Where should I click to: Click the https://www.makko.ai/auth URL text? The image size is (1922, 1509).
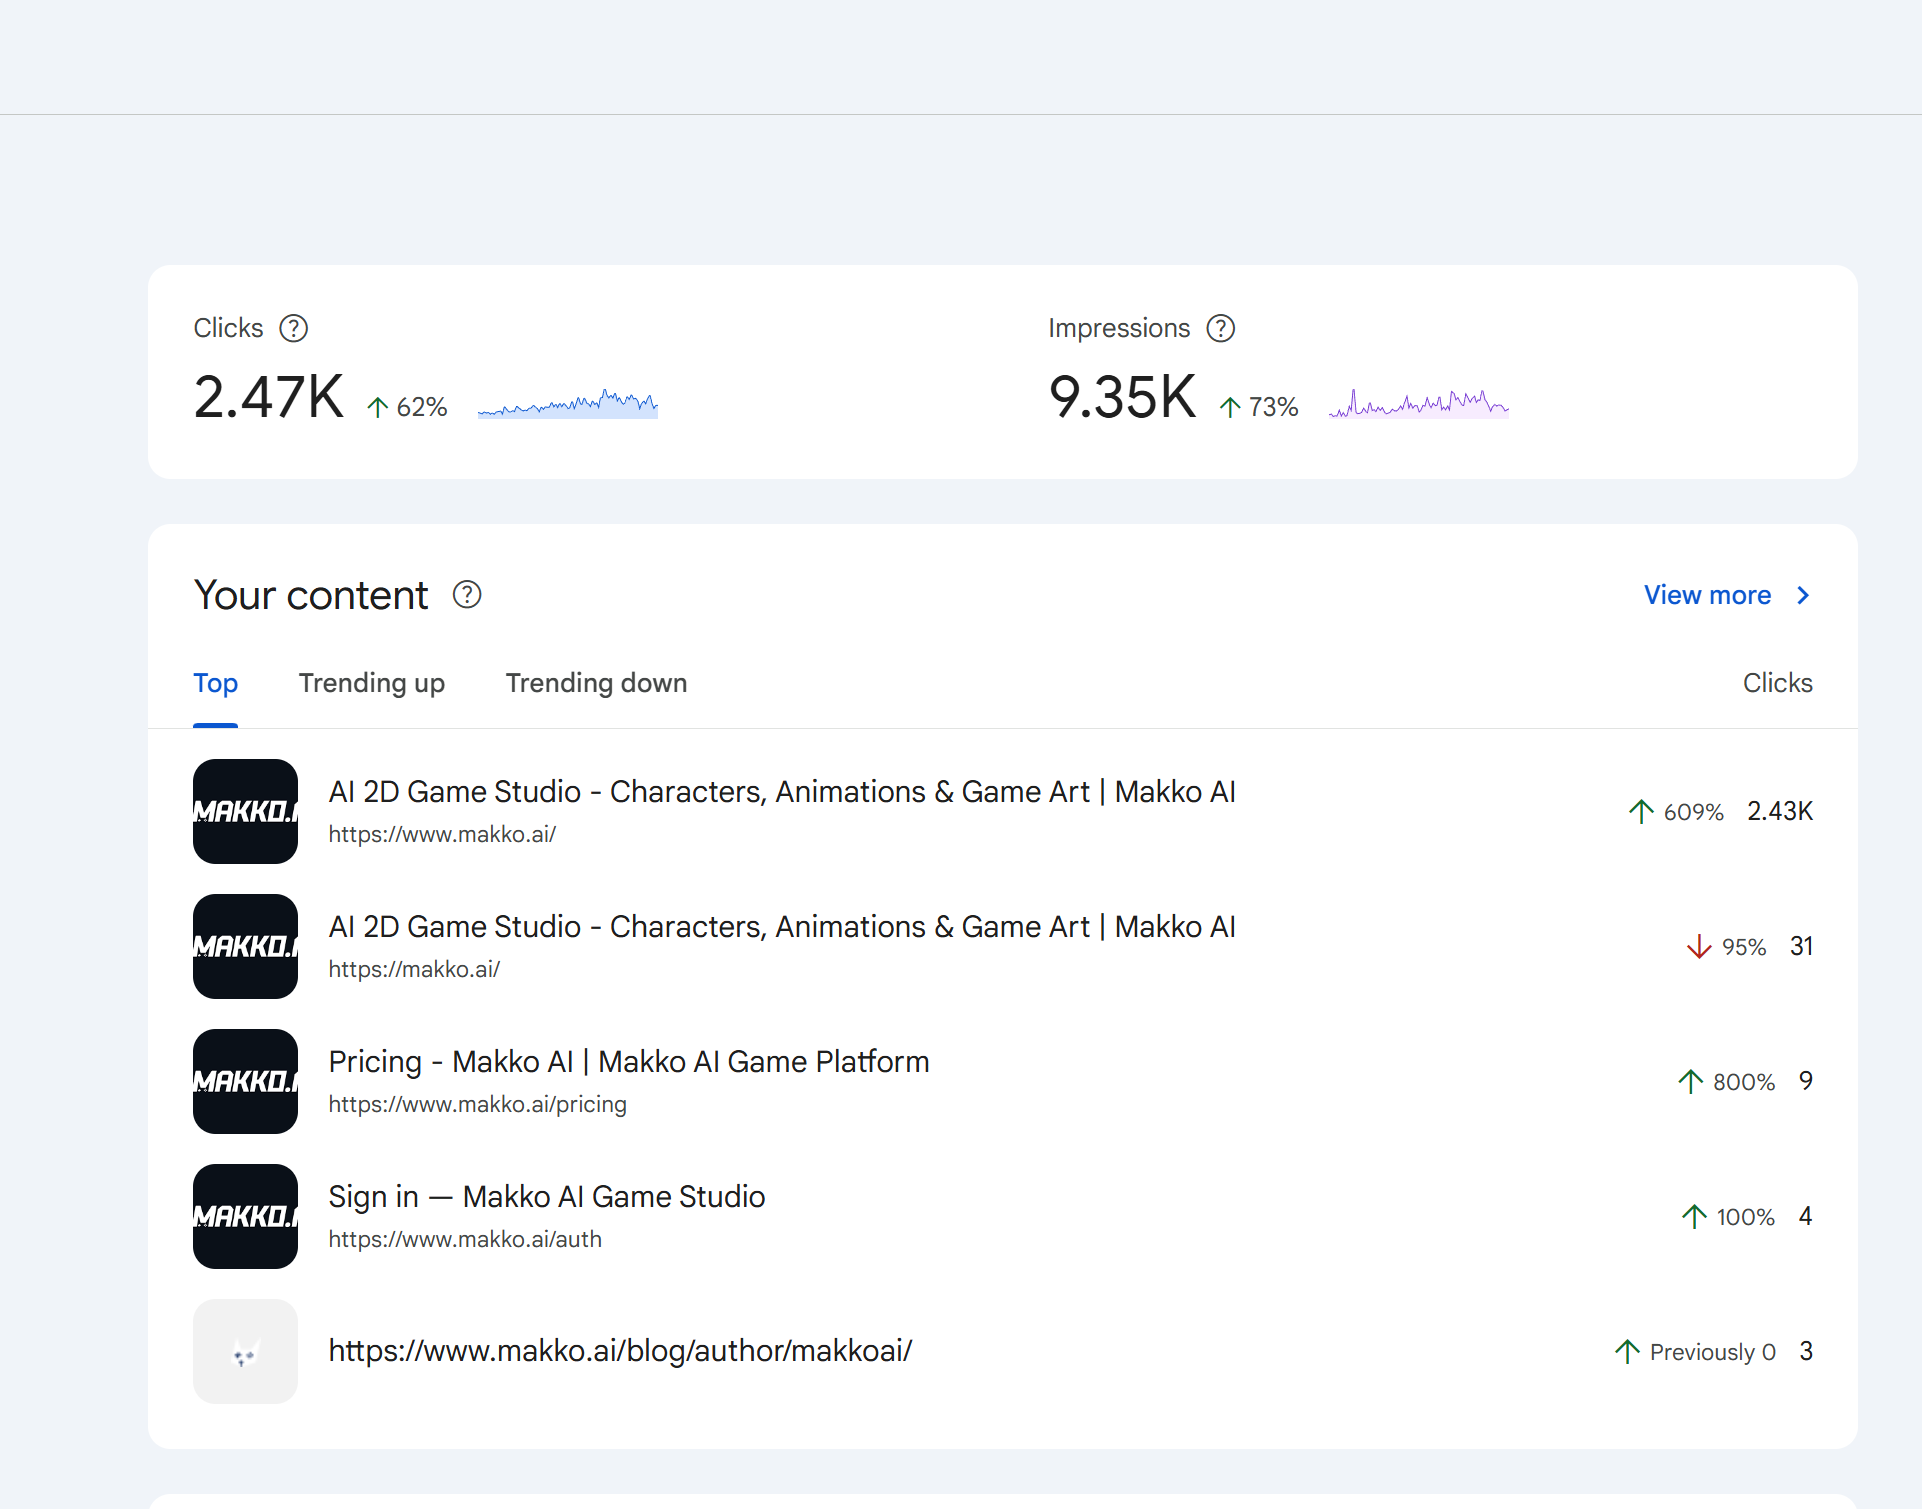click(x=465, y=1239)
